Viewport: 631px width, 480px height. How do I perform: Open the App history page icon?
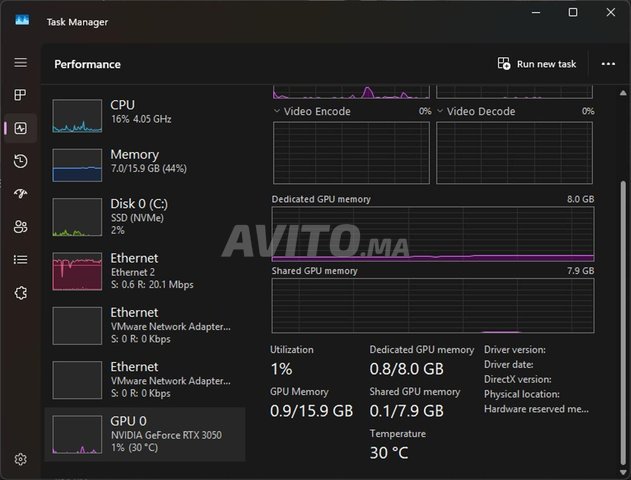coord(20,161)
